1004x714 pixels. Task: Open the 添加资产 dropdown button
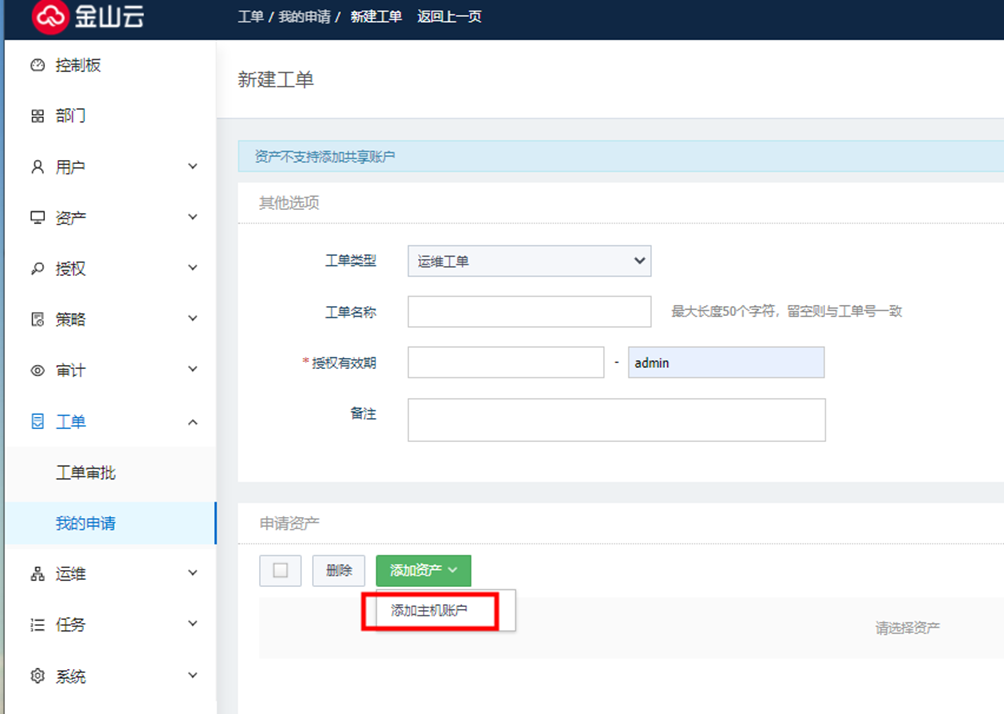[x=423, y=570]
